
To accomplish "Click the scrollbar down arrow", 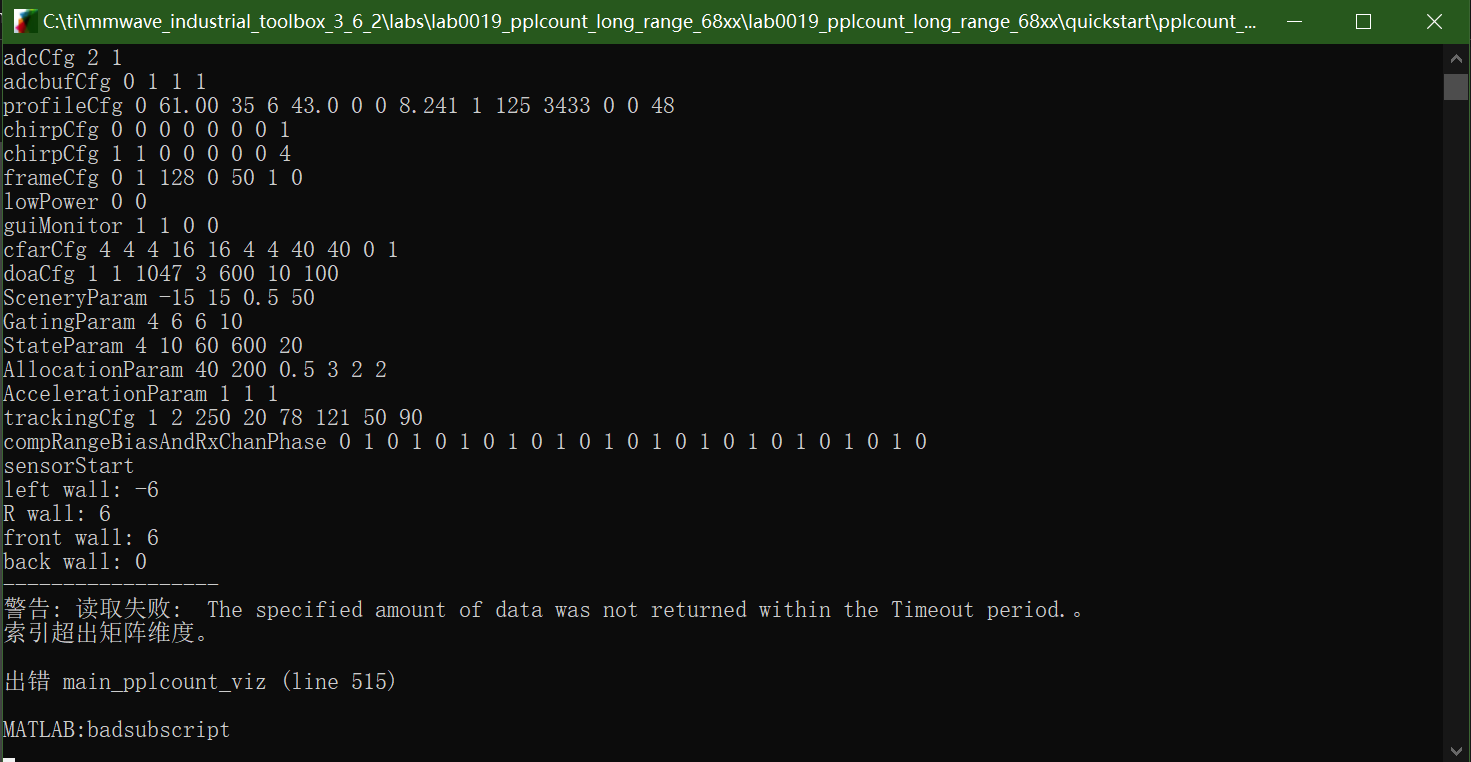I will tap(1455, 749).
